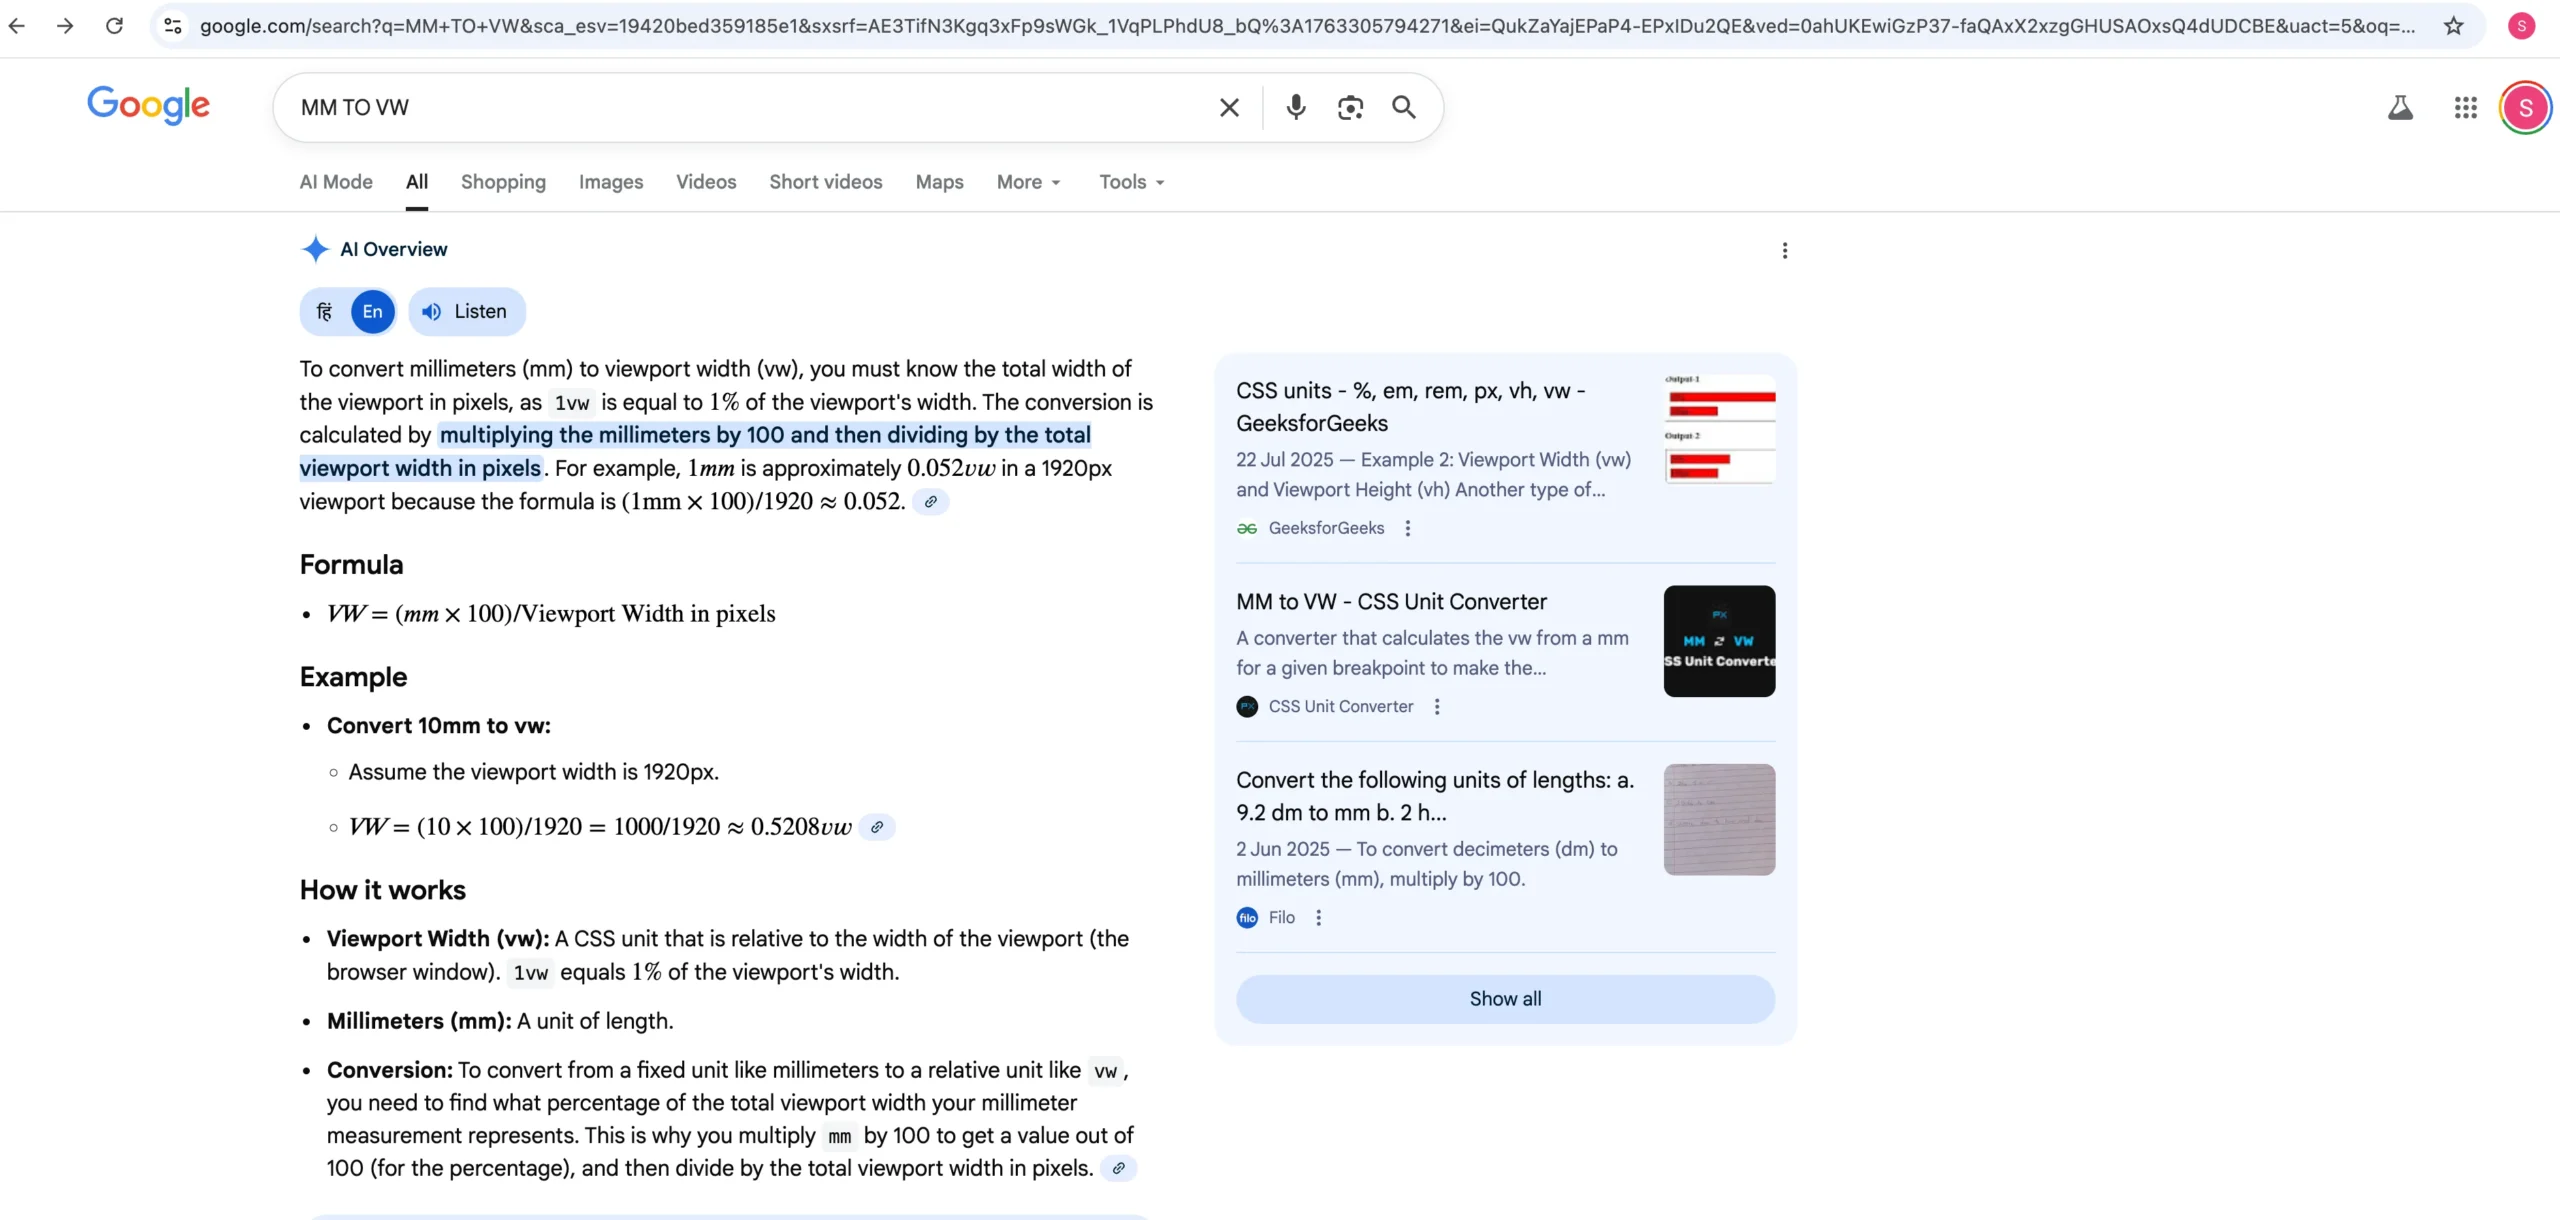Viewport: 2560px width, 1220px height.
Task: Open the Tools dropdown
Action: (1131, 182)
